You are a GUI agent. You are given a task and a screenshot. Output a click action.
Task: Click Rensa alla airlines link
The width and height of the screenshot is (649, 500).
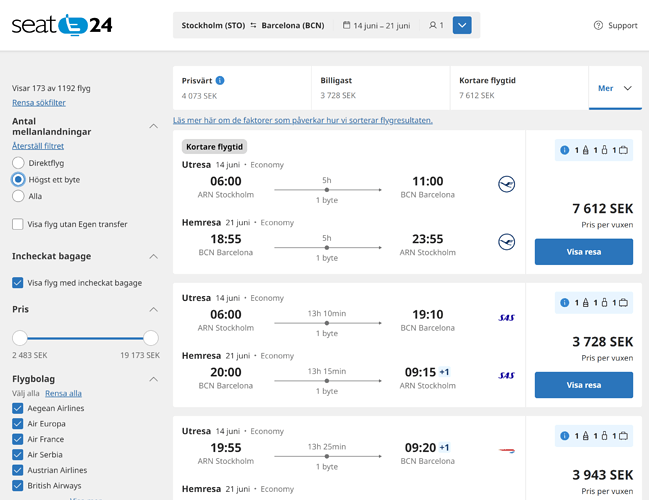tap(63, 393)
